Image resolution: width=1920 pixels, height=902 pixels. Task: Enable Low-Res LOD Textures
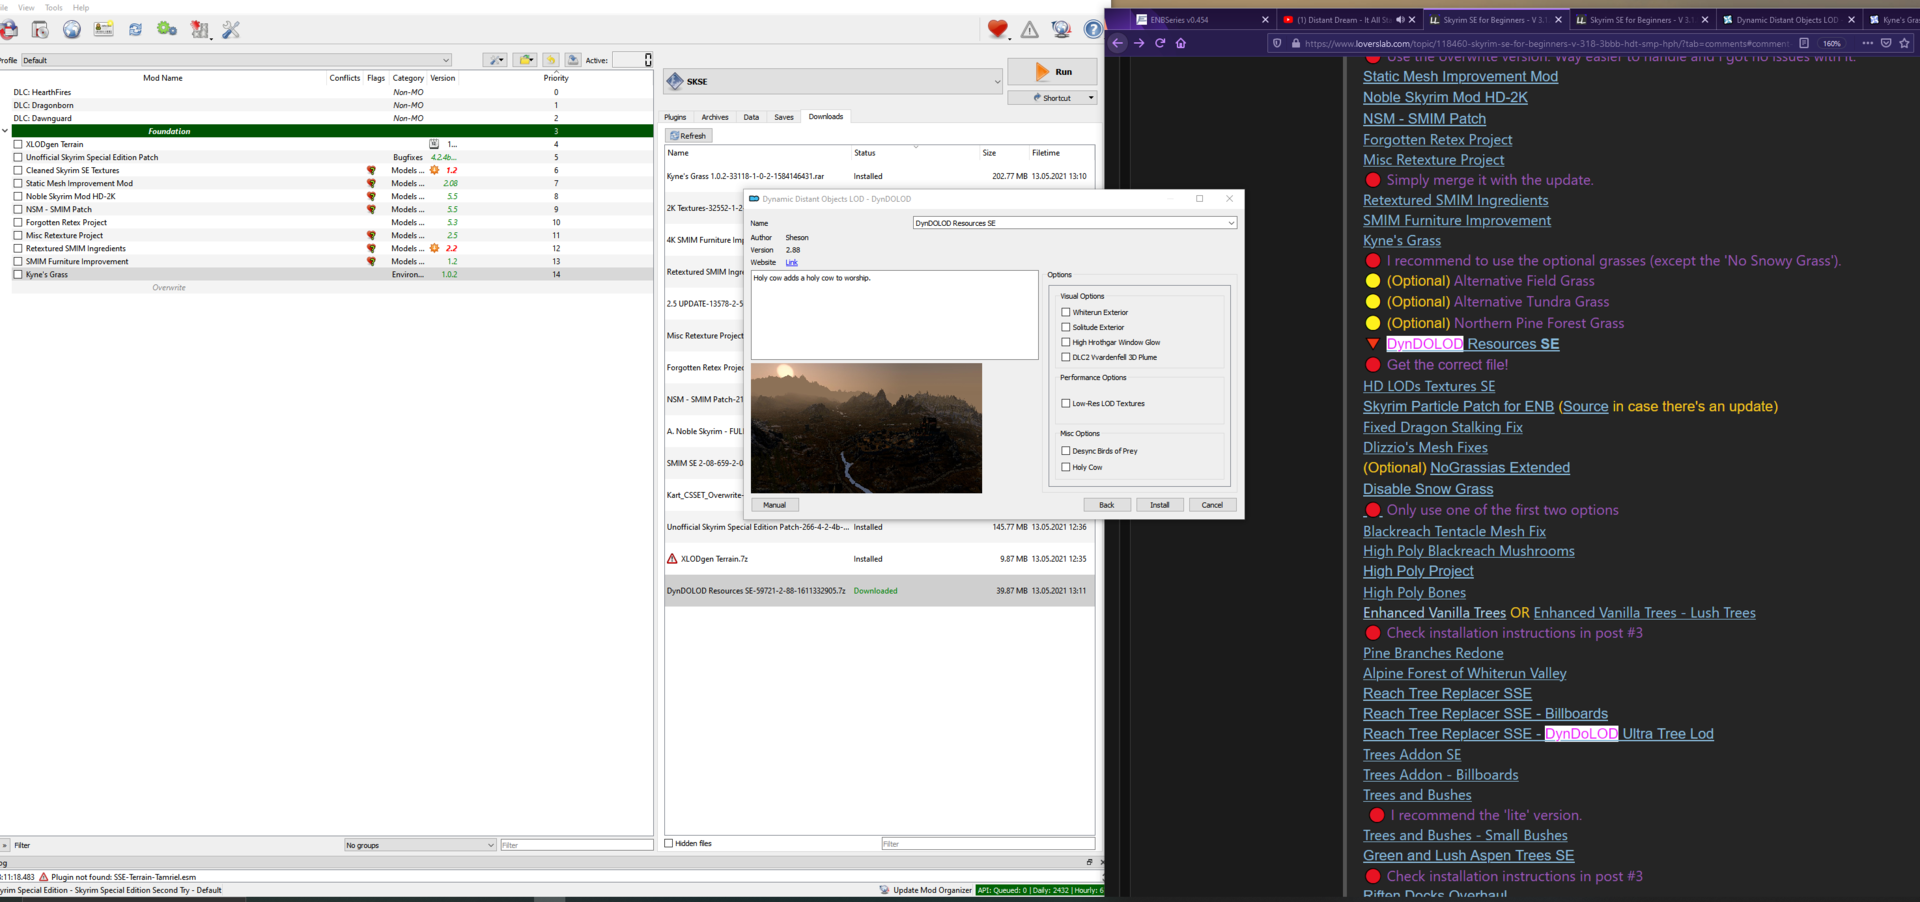tap(1066, 403)
